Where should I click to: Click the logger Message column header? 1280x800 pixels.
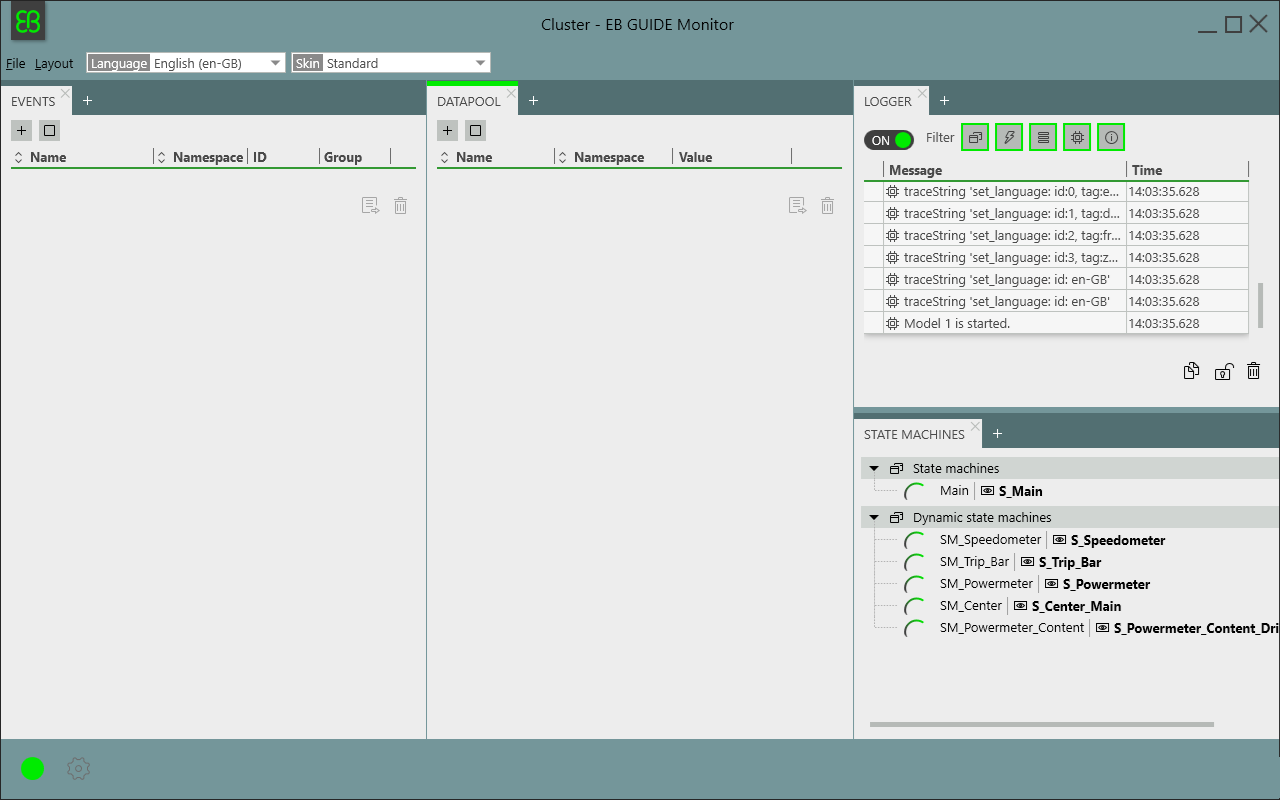(x=1005, y=170)
